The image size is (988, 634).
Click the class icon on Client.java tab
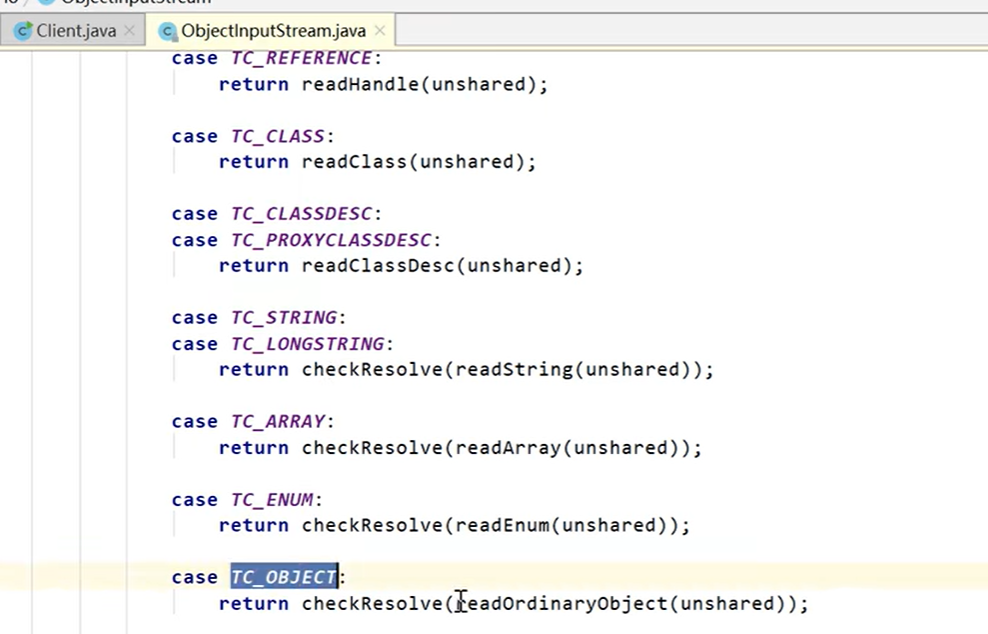(x=23, y=31)
